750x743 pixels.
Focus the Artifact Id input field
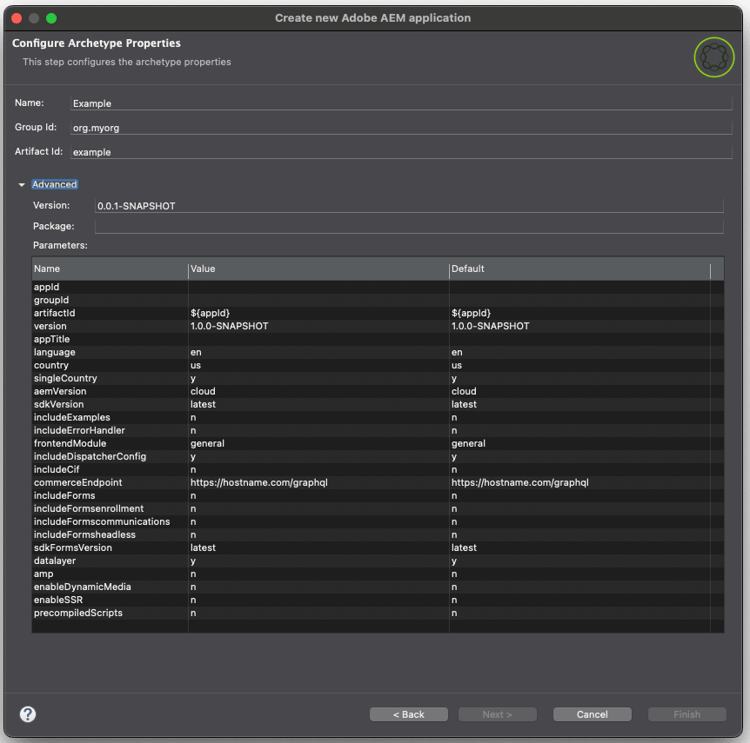pos(401,152)
